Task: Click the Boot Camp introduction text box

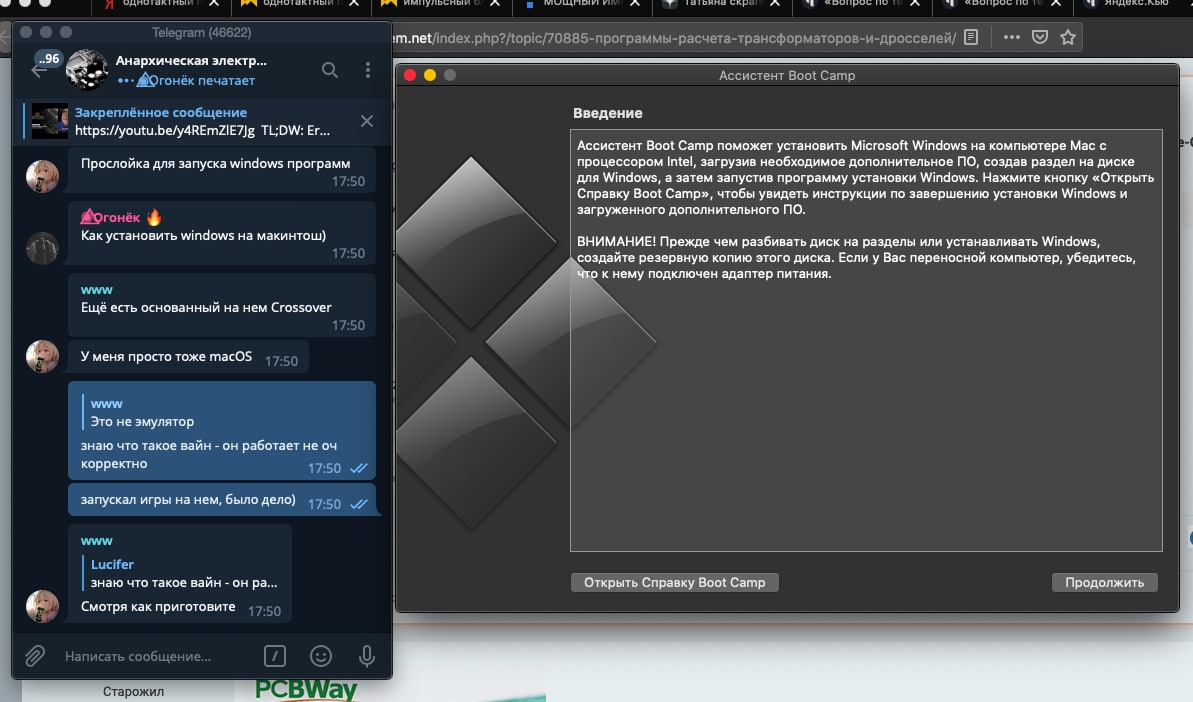Action: pos(866,340)
